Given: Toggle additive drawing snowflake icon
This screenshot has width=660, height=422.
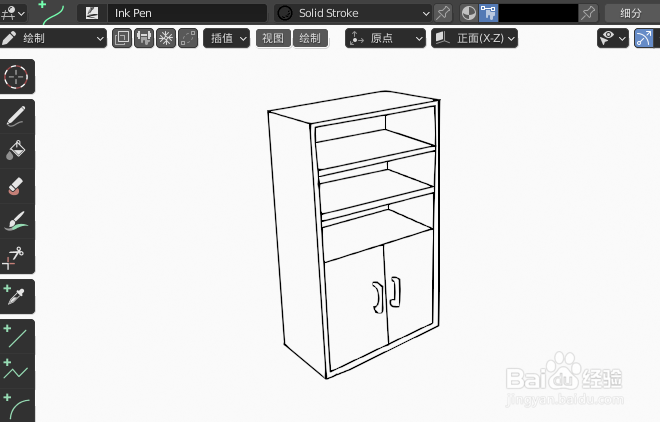Looking at the screenshot, I should [166, 38].
